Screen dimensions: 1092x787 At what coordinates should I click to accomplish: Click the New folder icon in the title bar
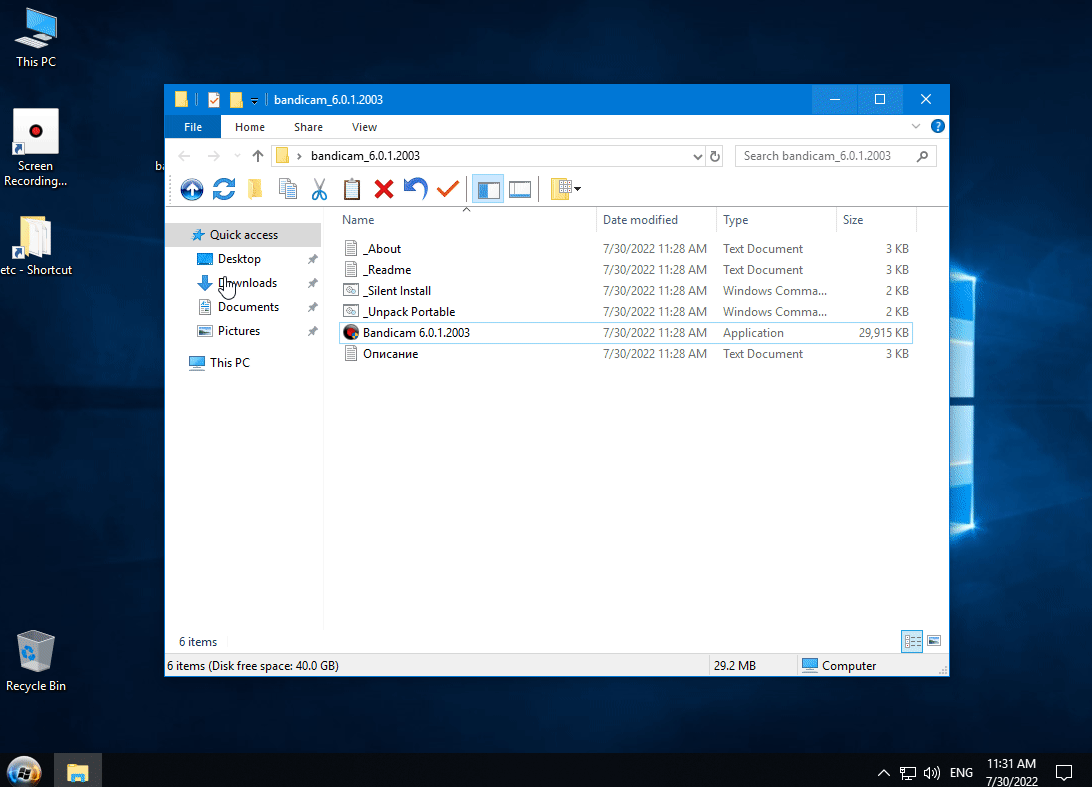point(236,100)
